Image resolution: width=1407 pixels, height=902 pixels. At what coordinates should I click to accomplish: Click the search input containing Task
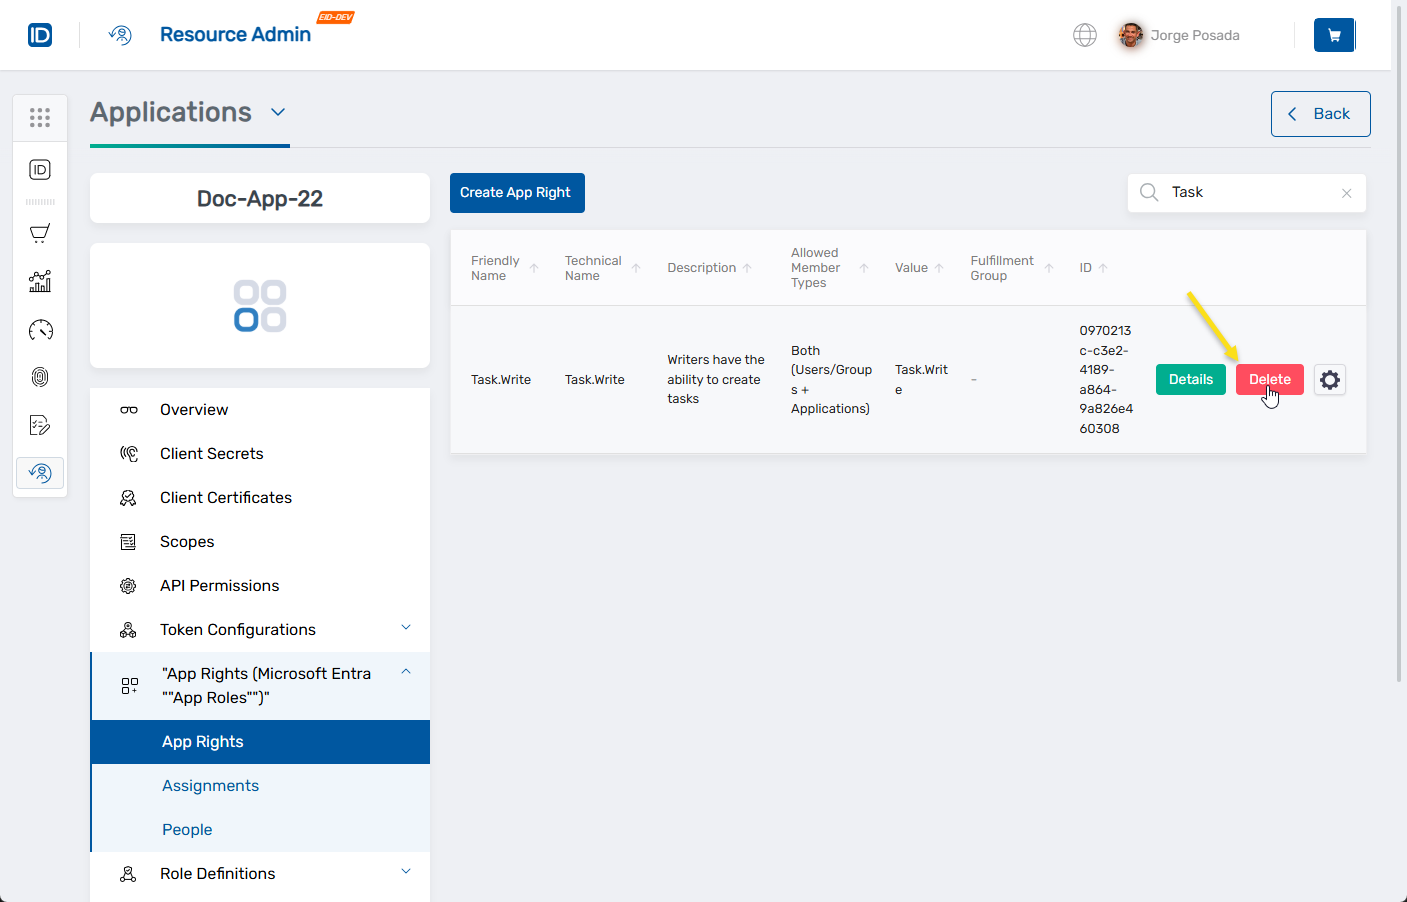click(1250, 192)
